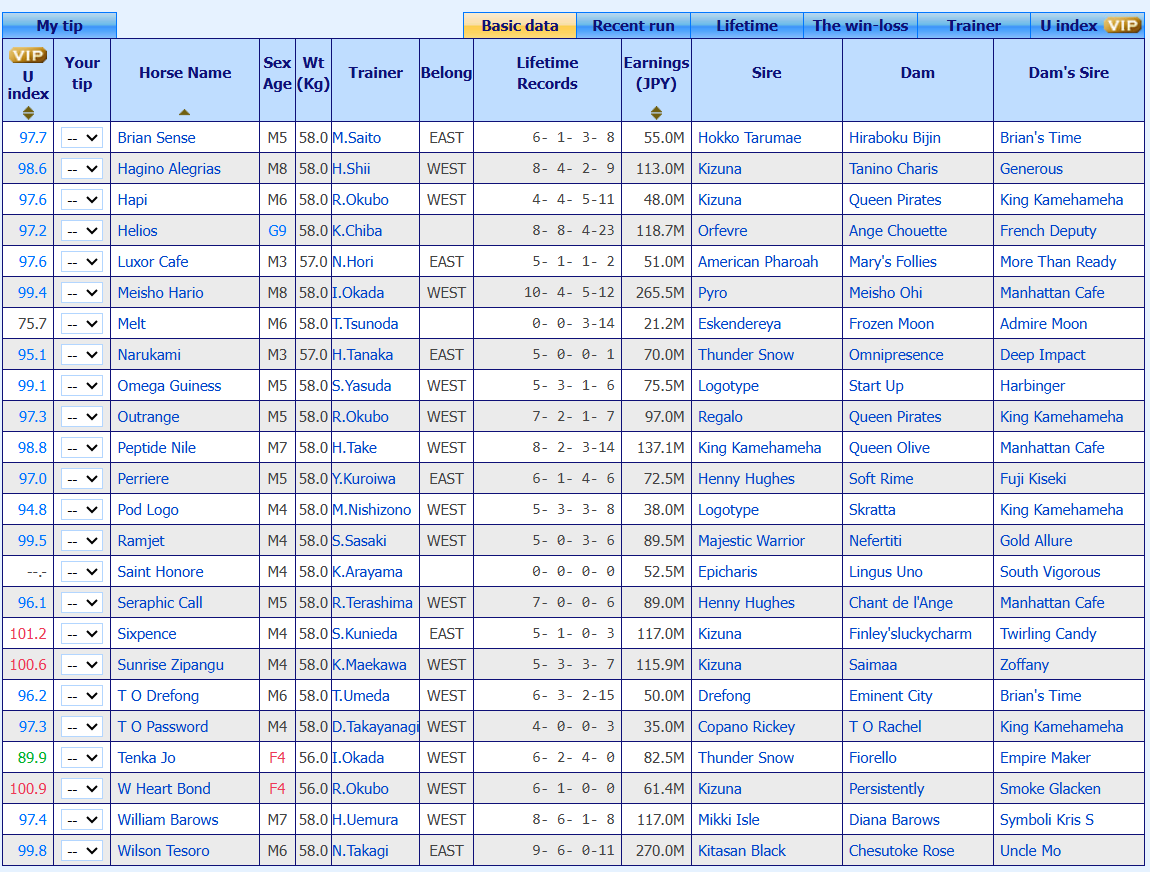Click VIP badge above U index header
The image size is (1150, 872).
coord(28,55)
